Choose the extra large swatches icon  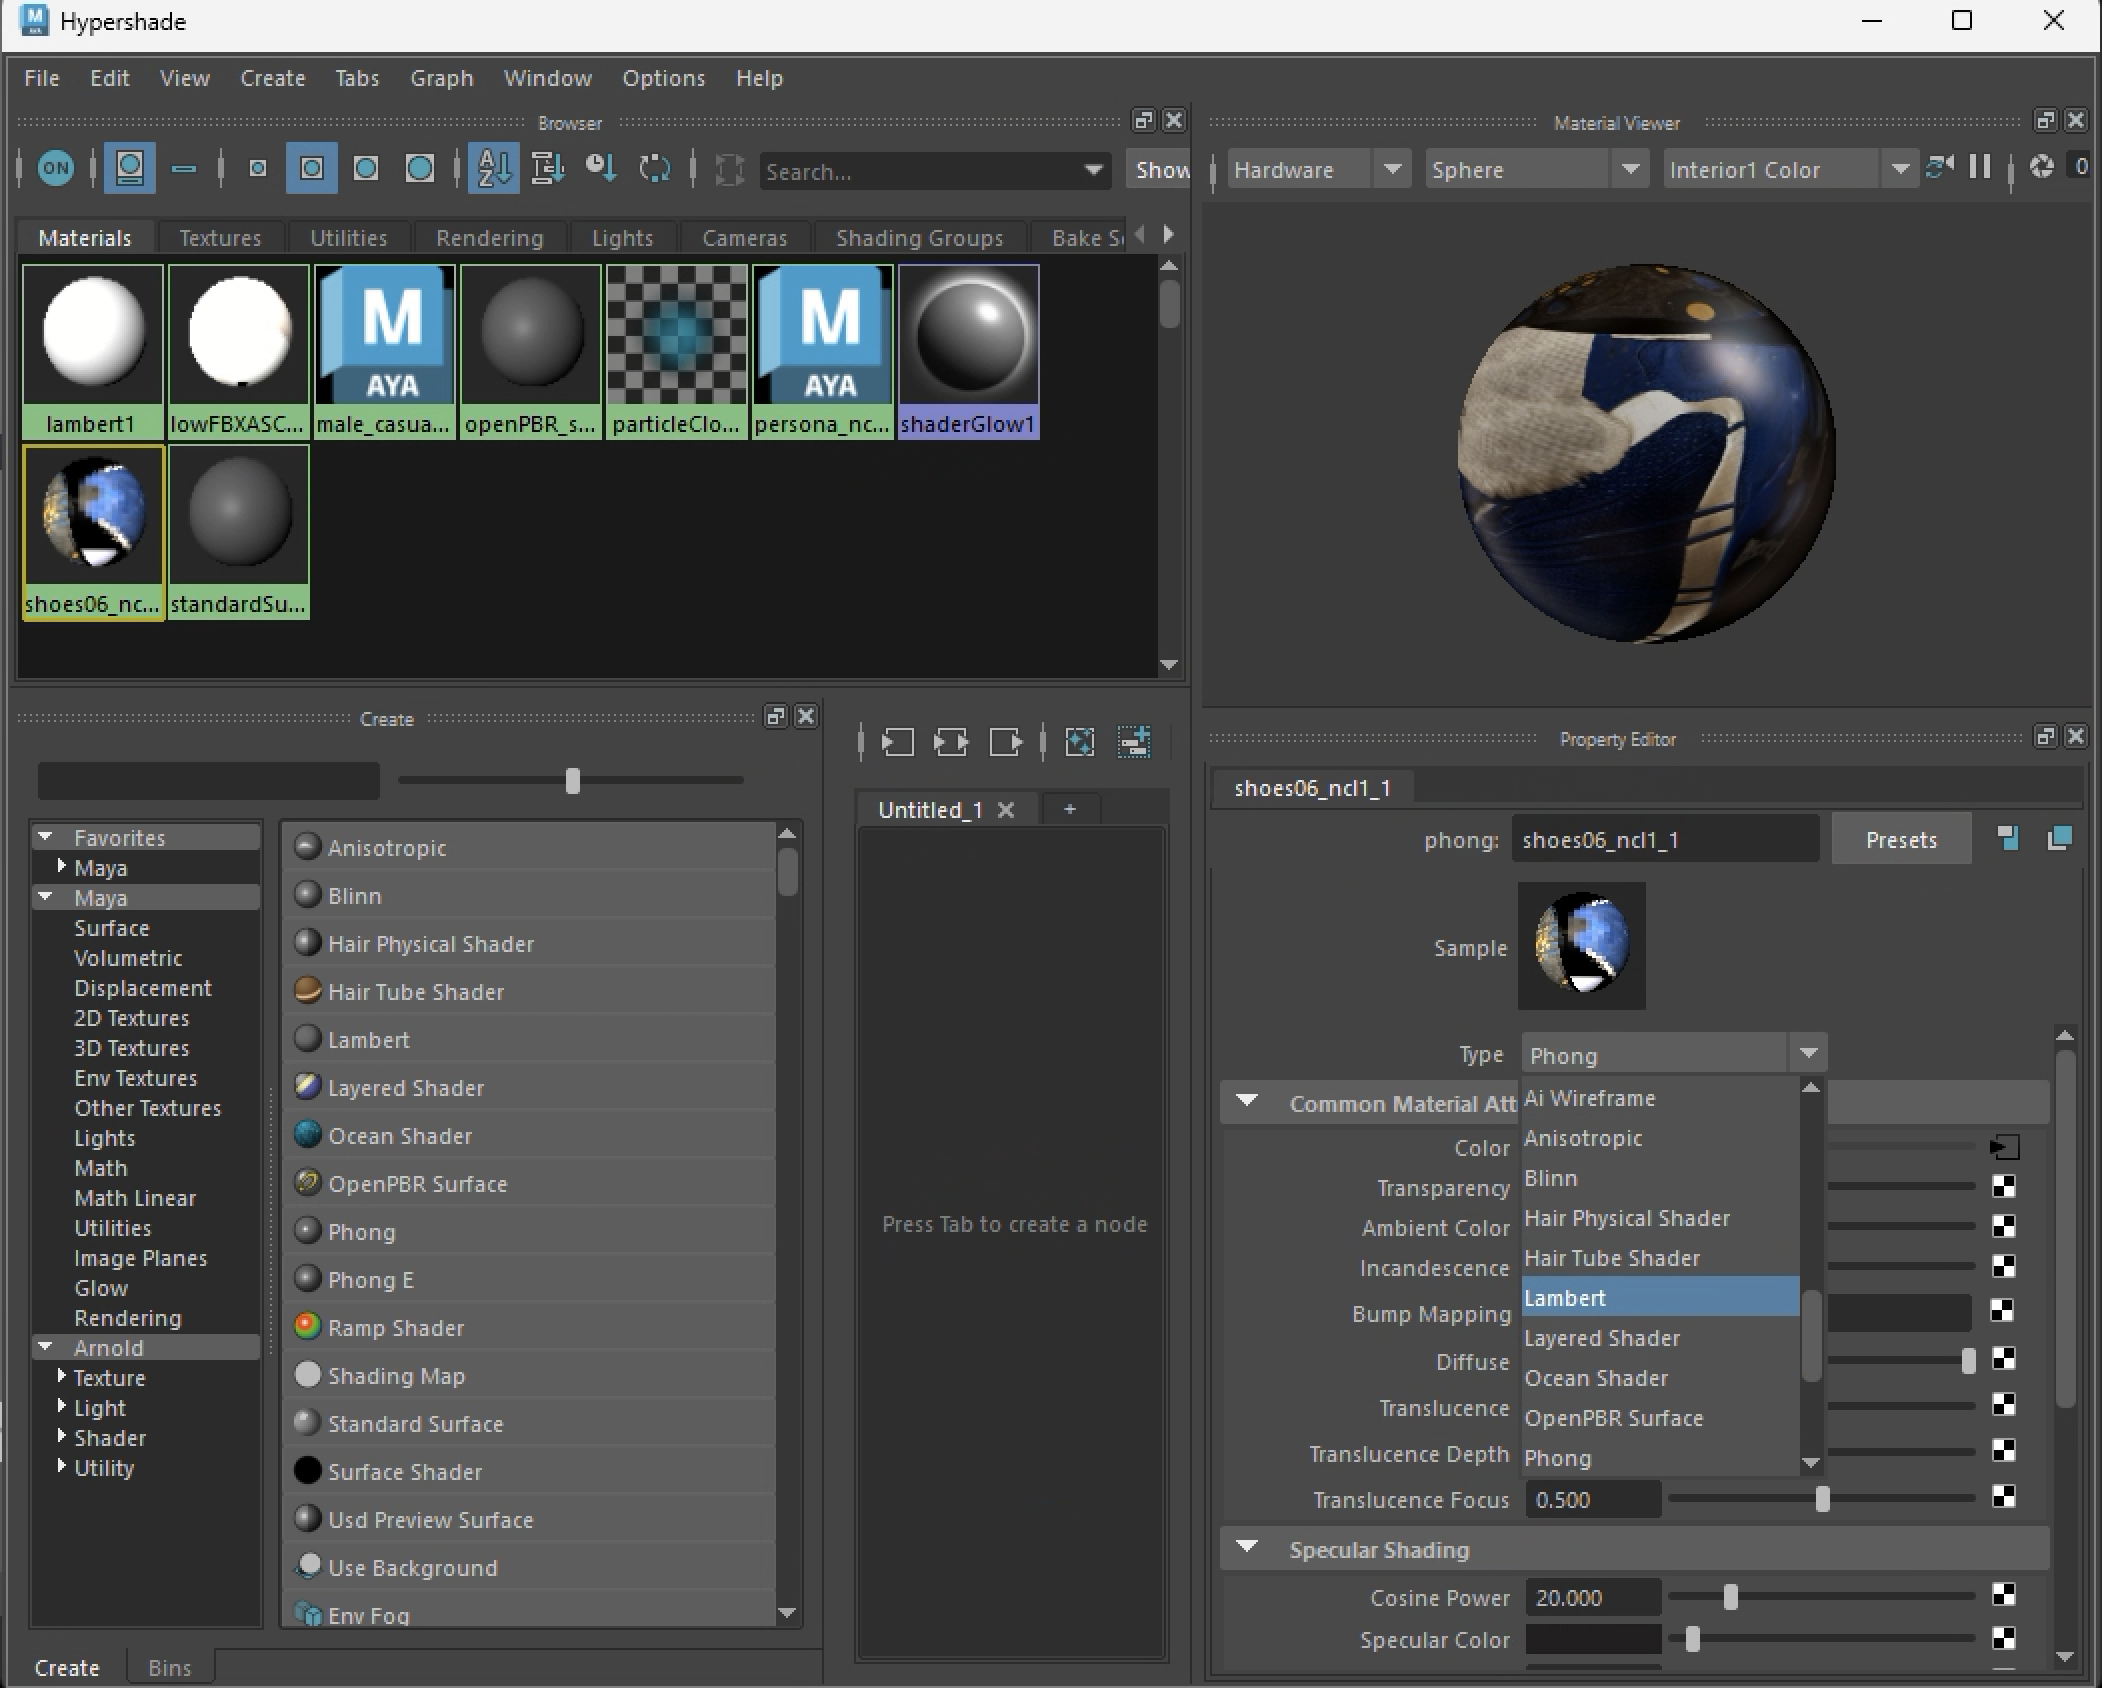[x=420, y=168]
